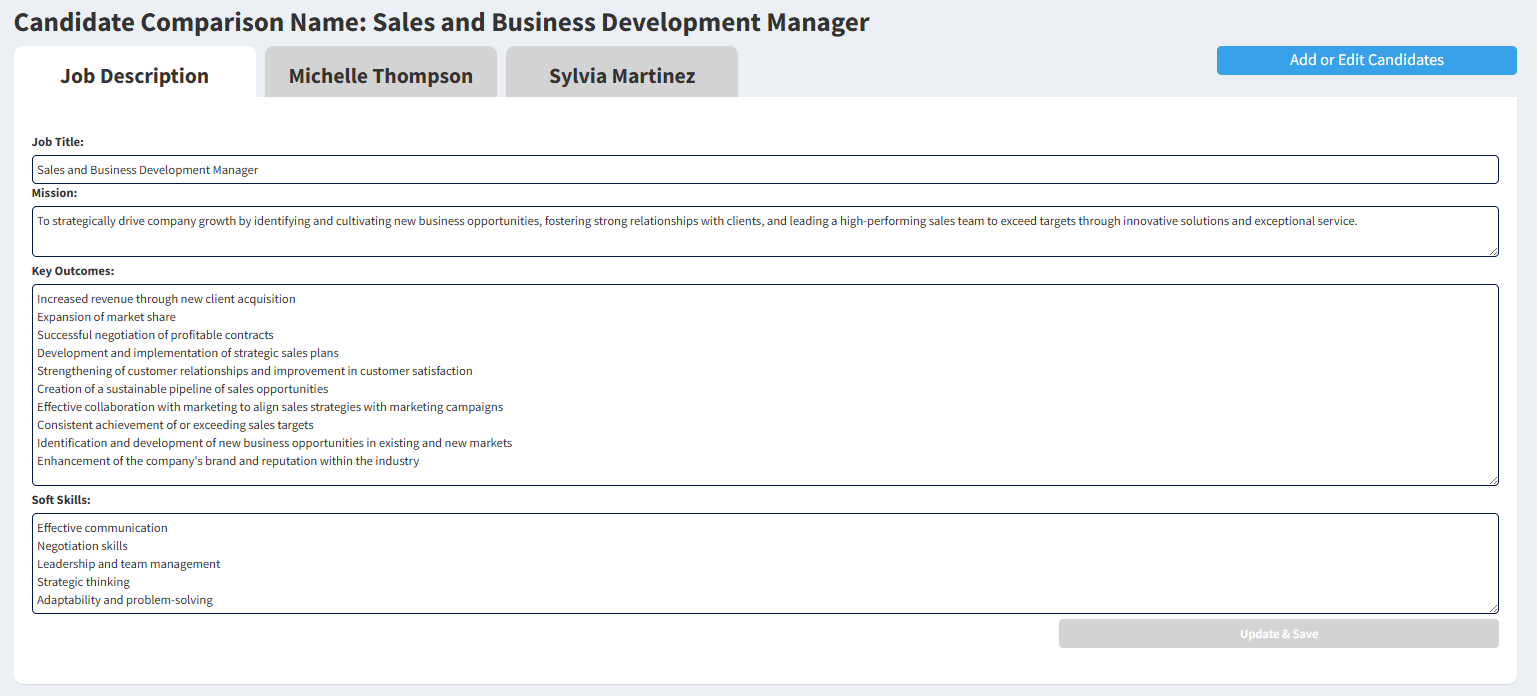Click the Update & Save button
Viewport: 1537px width, 696px height.
[x=1278, y=634]
